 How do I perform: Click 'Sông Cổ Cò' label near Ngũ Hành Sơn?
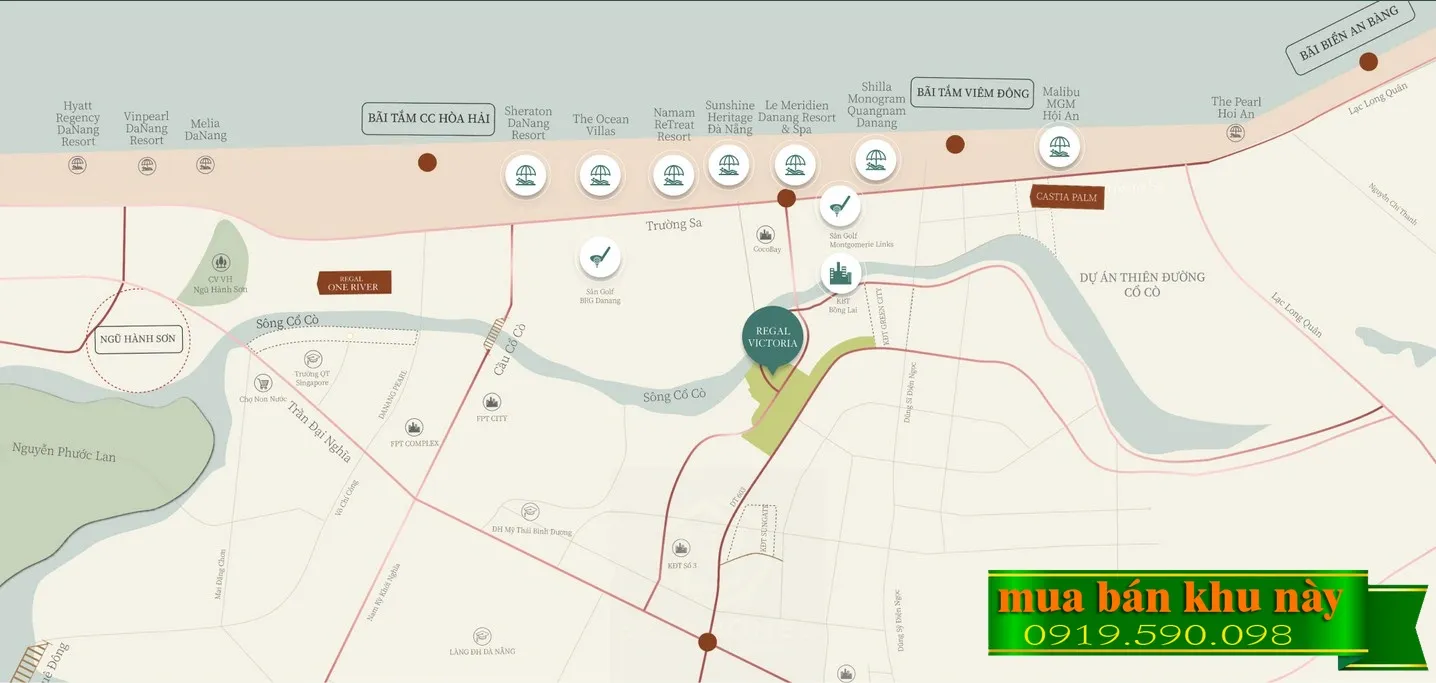pos(286,323)
